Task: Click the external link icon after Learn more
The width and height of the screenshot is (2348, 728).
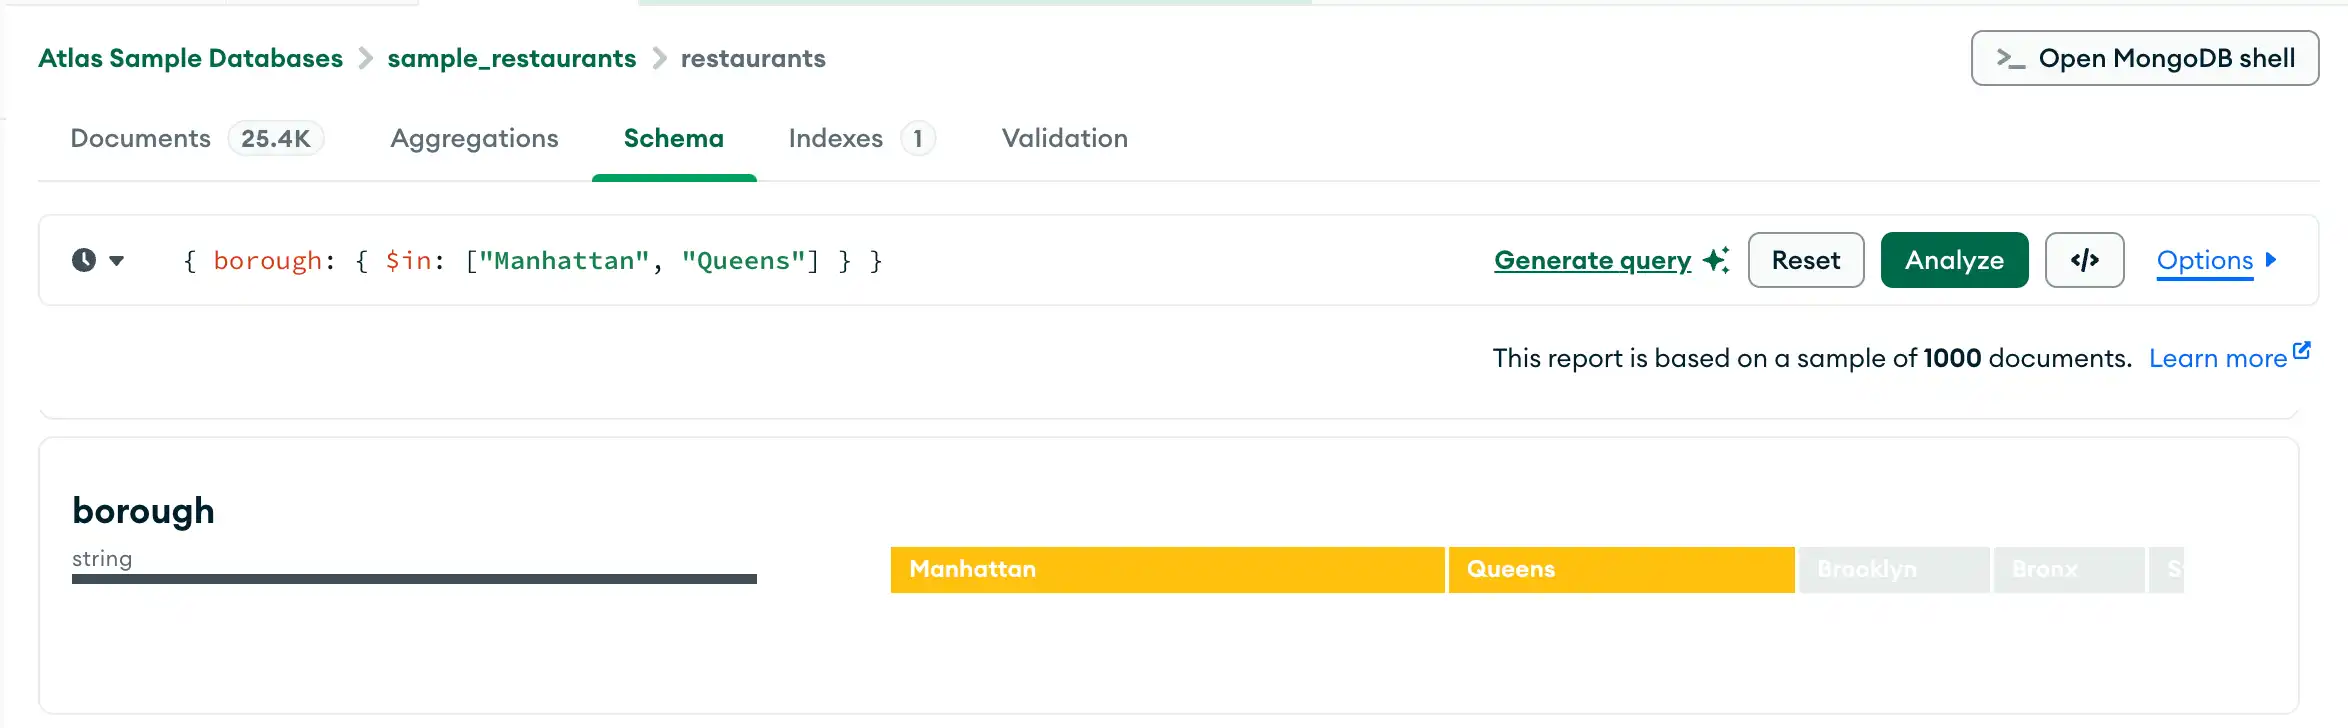Action: tap(2303, 349)
